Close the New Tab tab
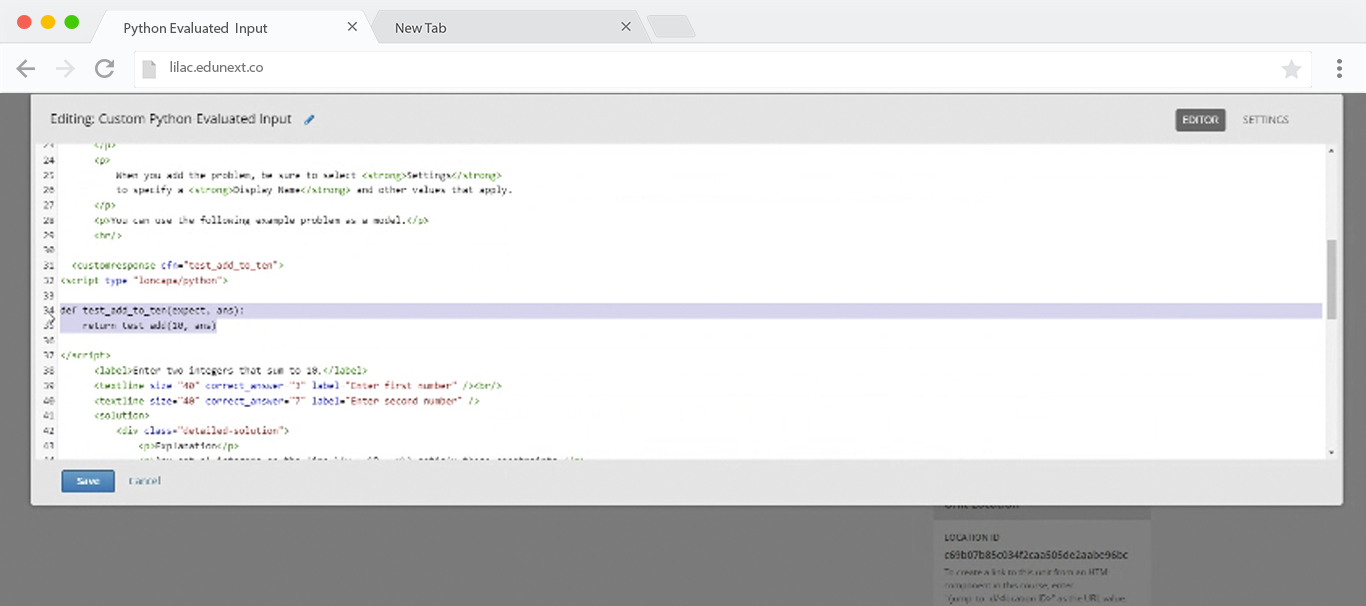The width and height of the screenshot is (1366, 606). click(626, 27)
